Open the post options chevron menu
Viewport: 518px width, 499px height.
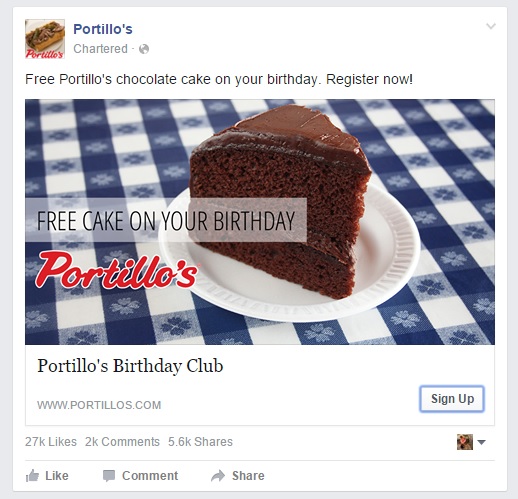pyautogui.click(x=491, y=26)
